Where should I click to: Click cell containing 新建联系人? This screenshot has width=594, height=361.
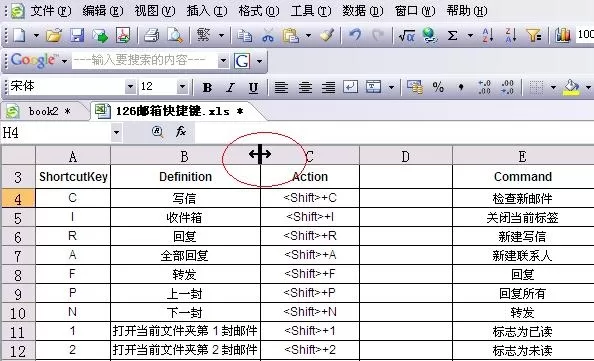(x=523, y=255)
